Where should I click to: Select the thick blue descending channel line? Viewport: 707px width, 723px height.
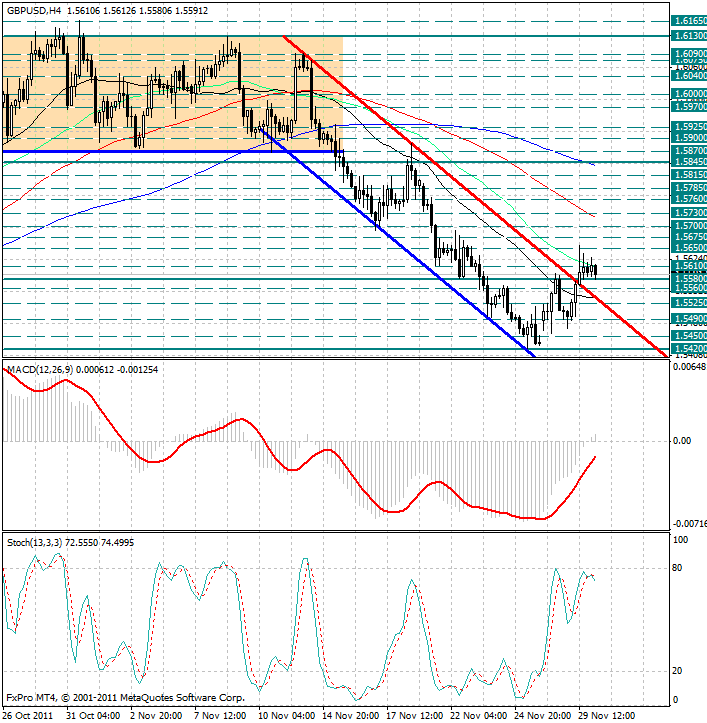398,243
